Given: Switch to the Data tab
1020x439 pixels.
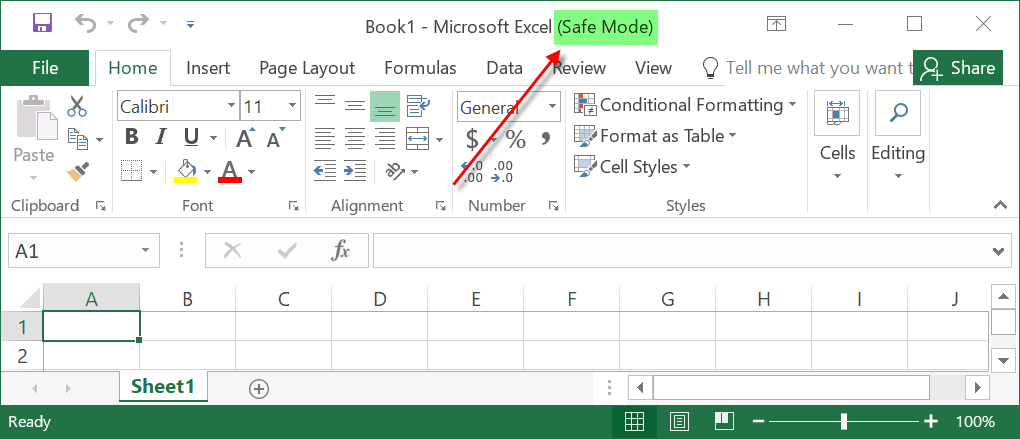Looking at the screenshot, I should 505,68.
